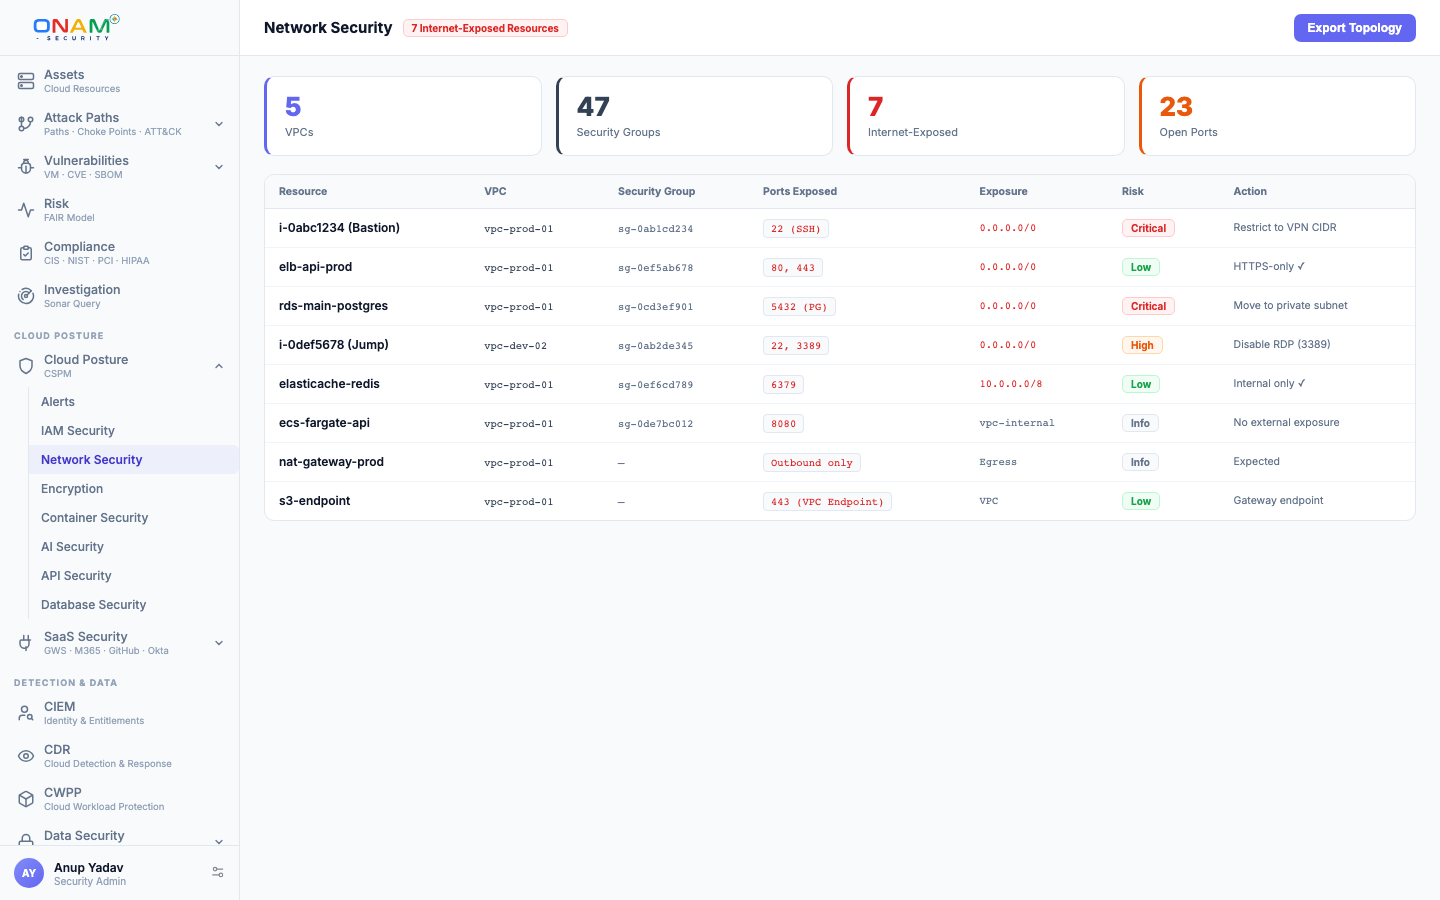The width and height of the screenshot is (1440, 900).
Task: Click the Data Security icon
Action: coord(26,840)
